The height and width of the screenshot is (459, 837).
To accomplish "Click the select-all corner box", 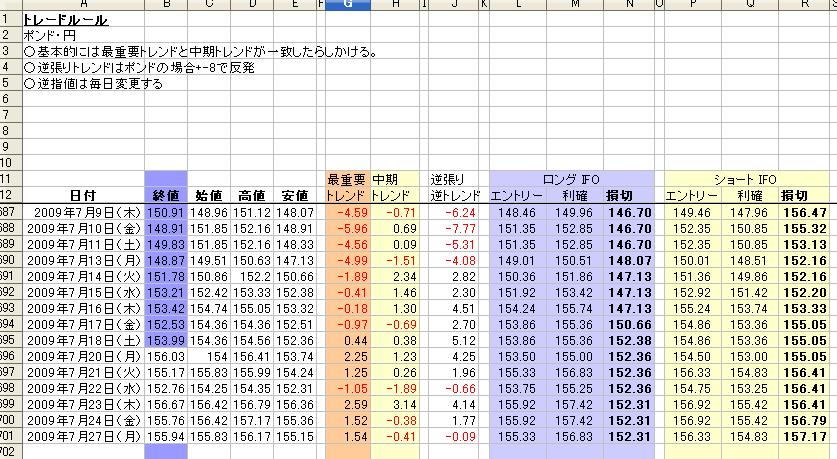I will (10, 6).
